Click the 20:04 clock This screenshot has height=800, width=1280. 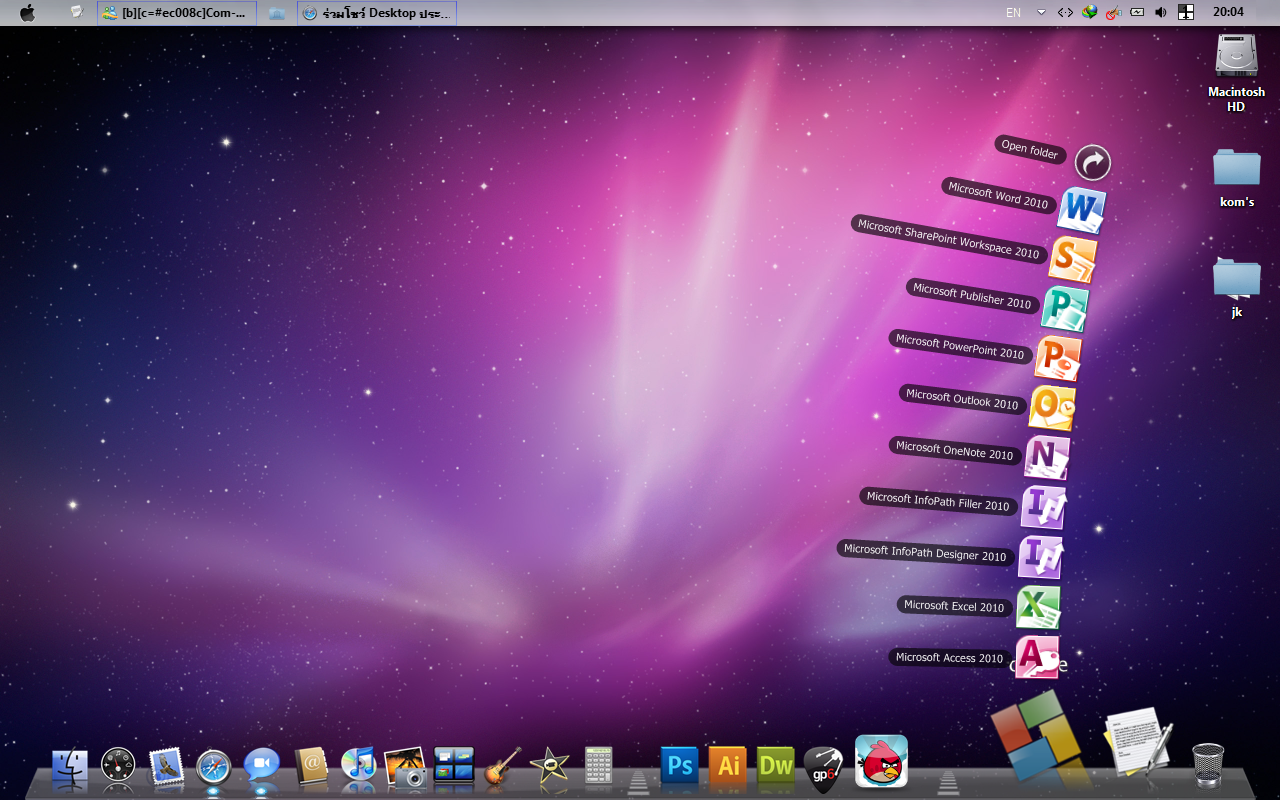tap(1228, 12)
